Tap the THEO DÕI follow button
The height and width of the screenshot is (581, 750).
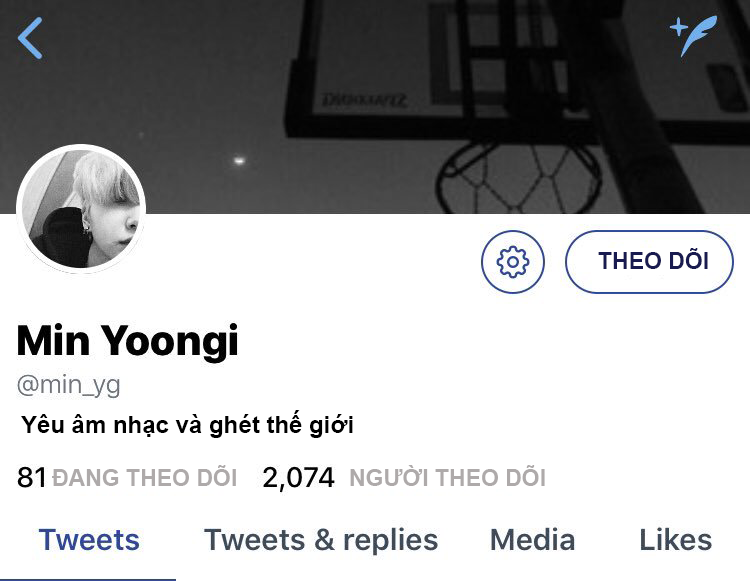click(649, 262)
